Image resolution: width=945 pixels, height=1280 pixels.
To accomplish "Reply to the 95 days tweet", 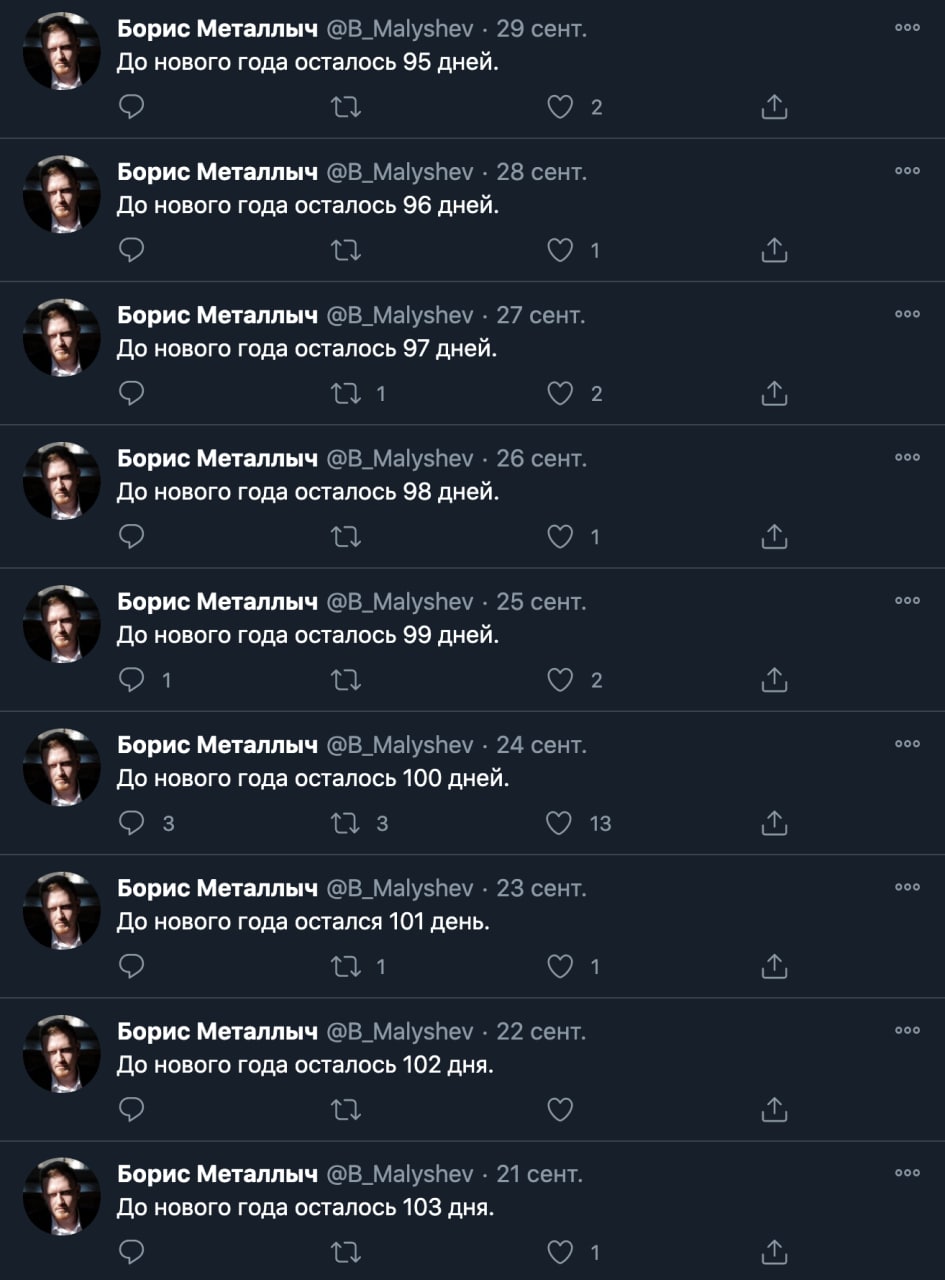I will tap(132, 107).
